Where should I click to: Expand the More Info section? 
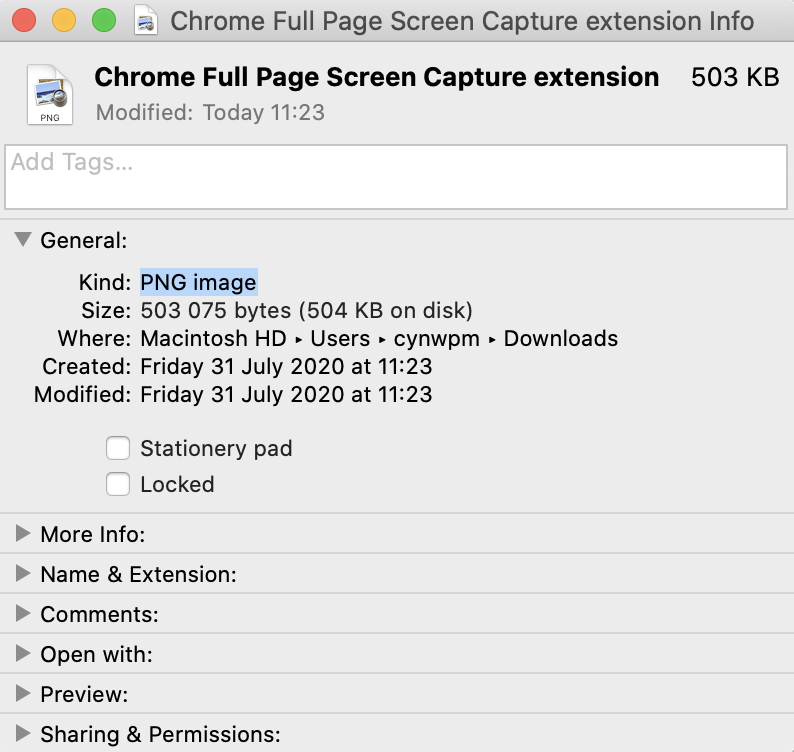23,533
